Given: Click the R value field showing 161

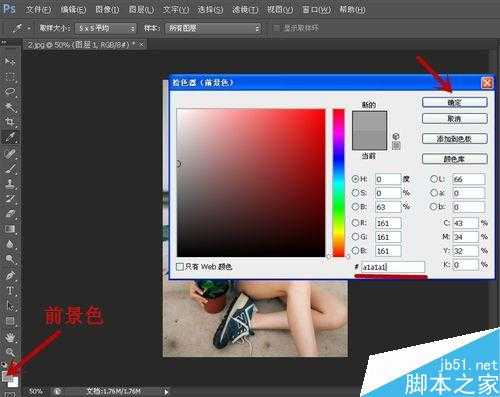Looking at the screenshot, I should 388,223.
